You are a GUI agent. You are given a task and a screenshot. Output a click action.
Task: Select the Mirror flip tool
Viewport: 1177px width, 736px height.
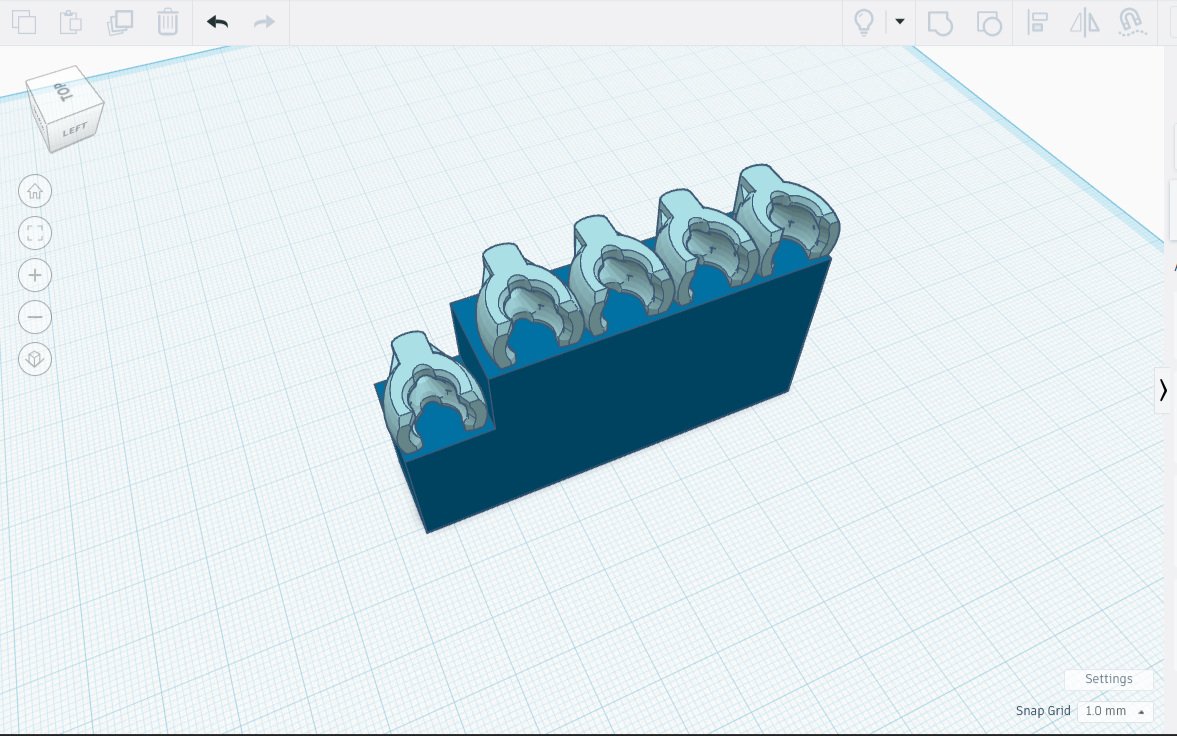coord(1085,23)
